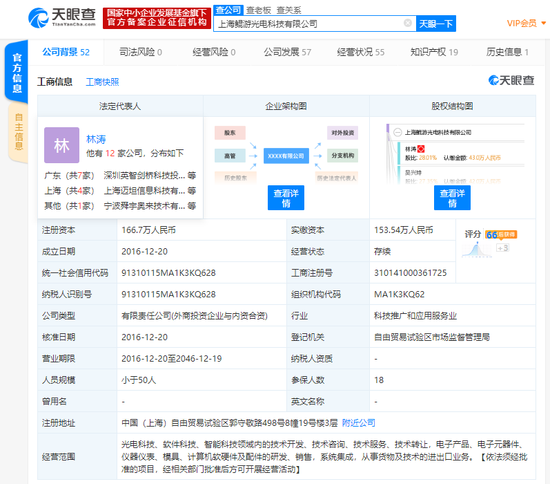The height and width of the screenshot is (484, 550).
Task: Click the 天眼一下 search button
Action: 436,23
